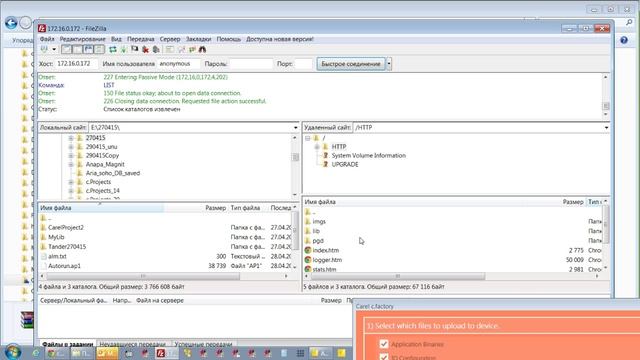Screen dimensions: 640x360
Task: Click into the Пароль input field
Action: coord(251,64)
